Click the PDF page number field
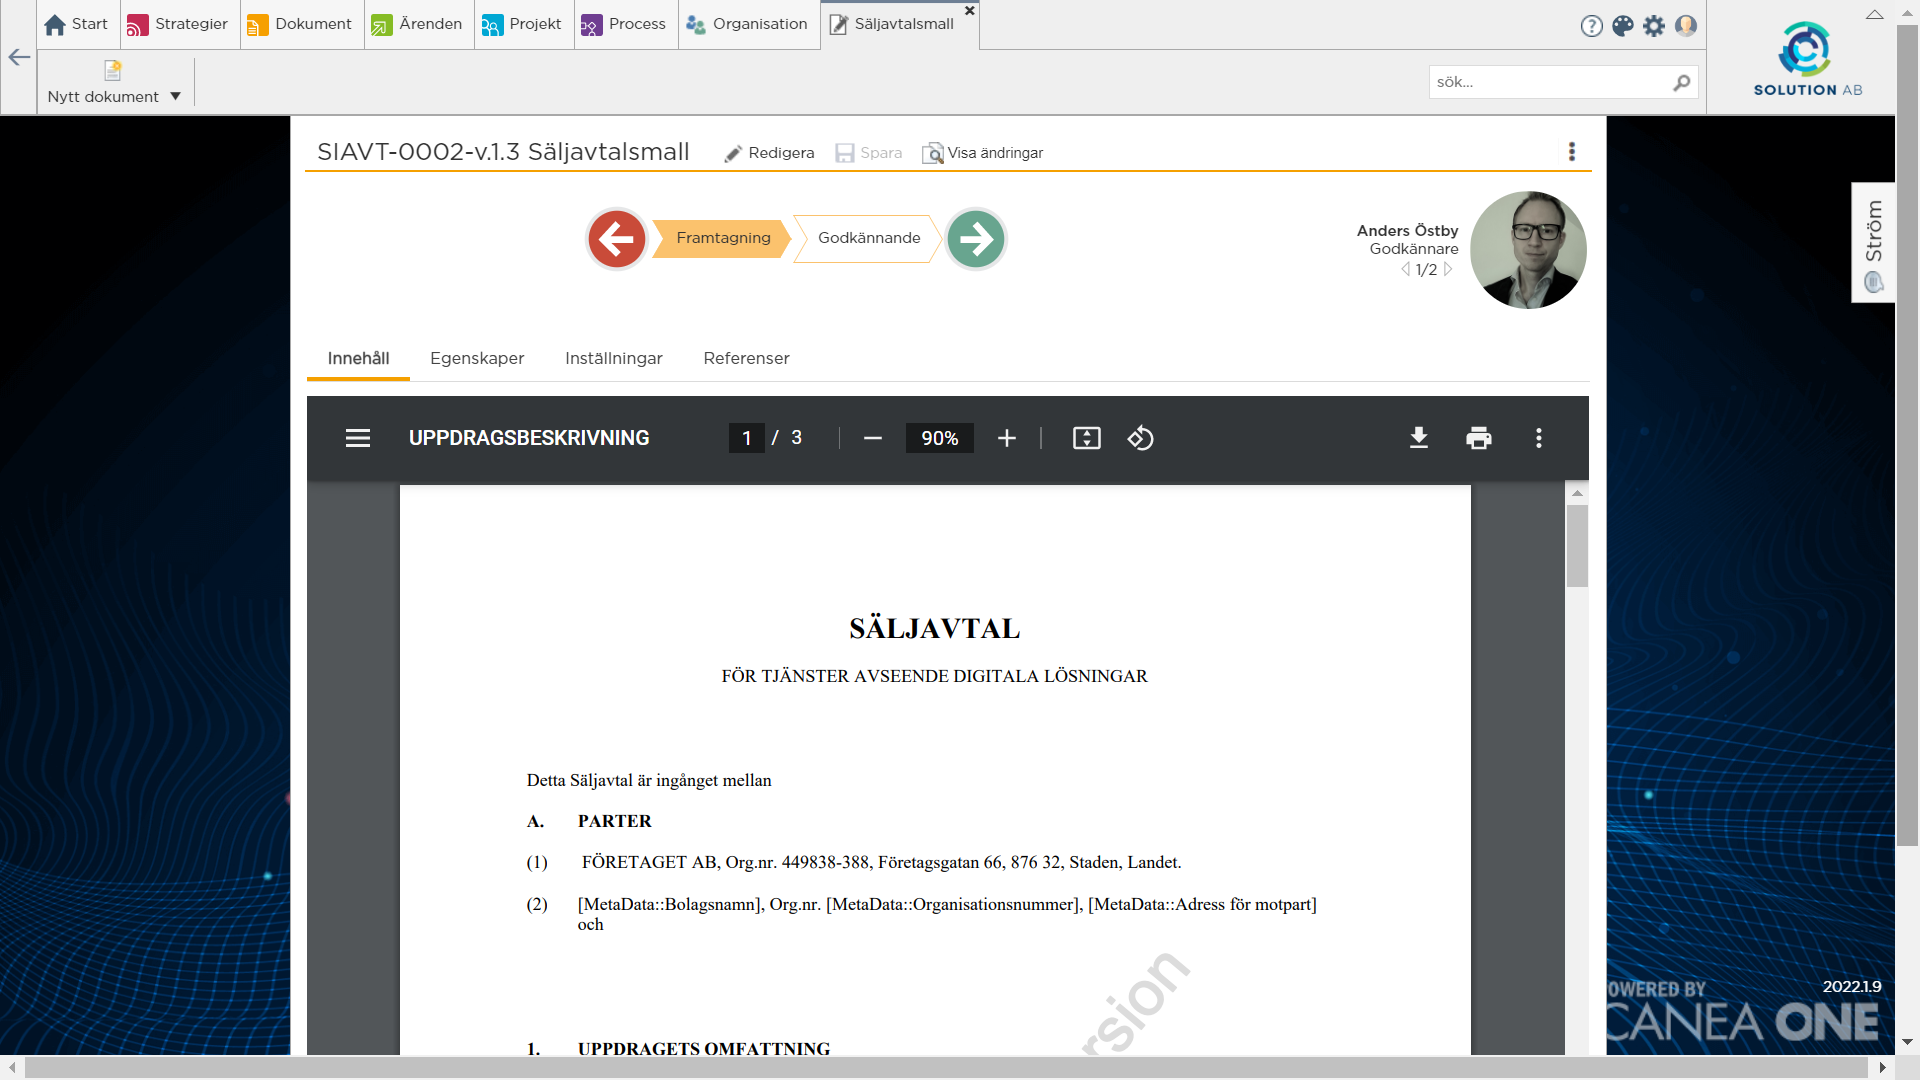The width and height of the screenshot is (1920, 1080). click(x=746, y=438)
